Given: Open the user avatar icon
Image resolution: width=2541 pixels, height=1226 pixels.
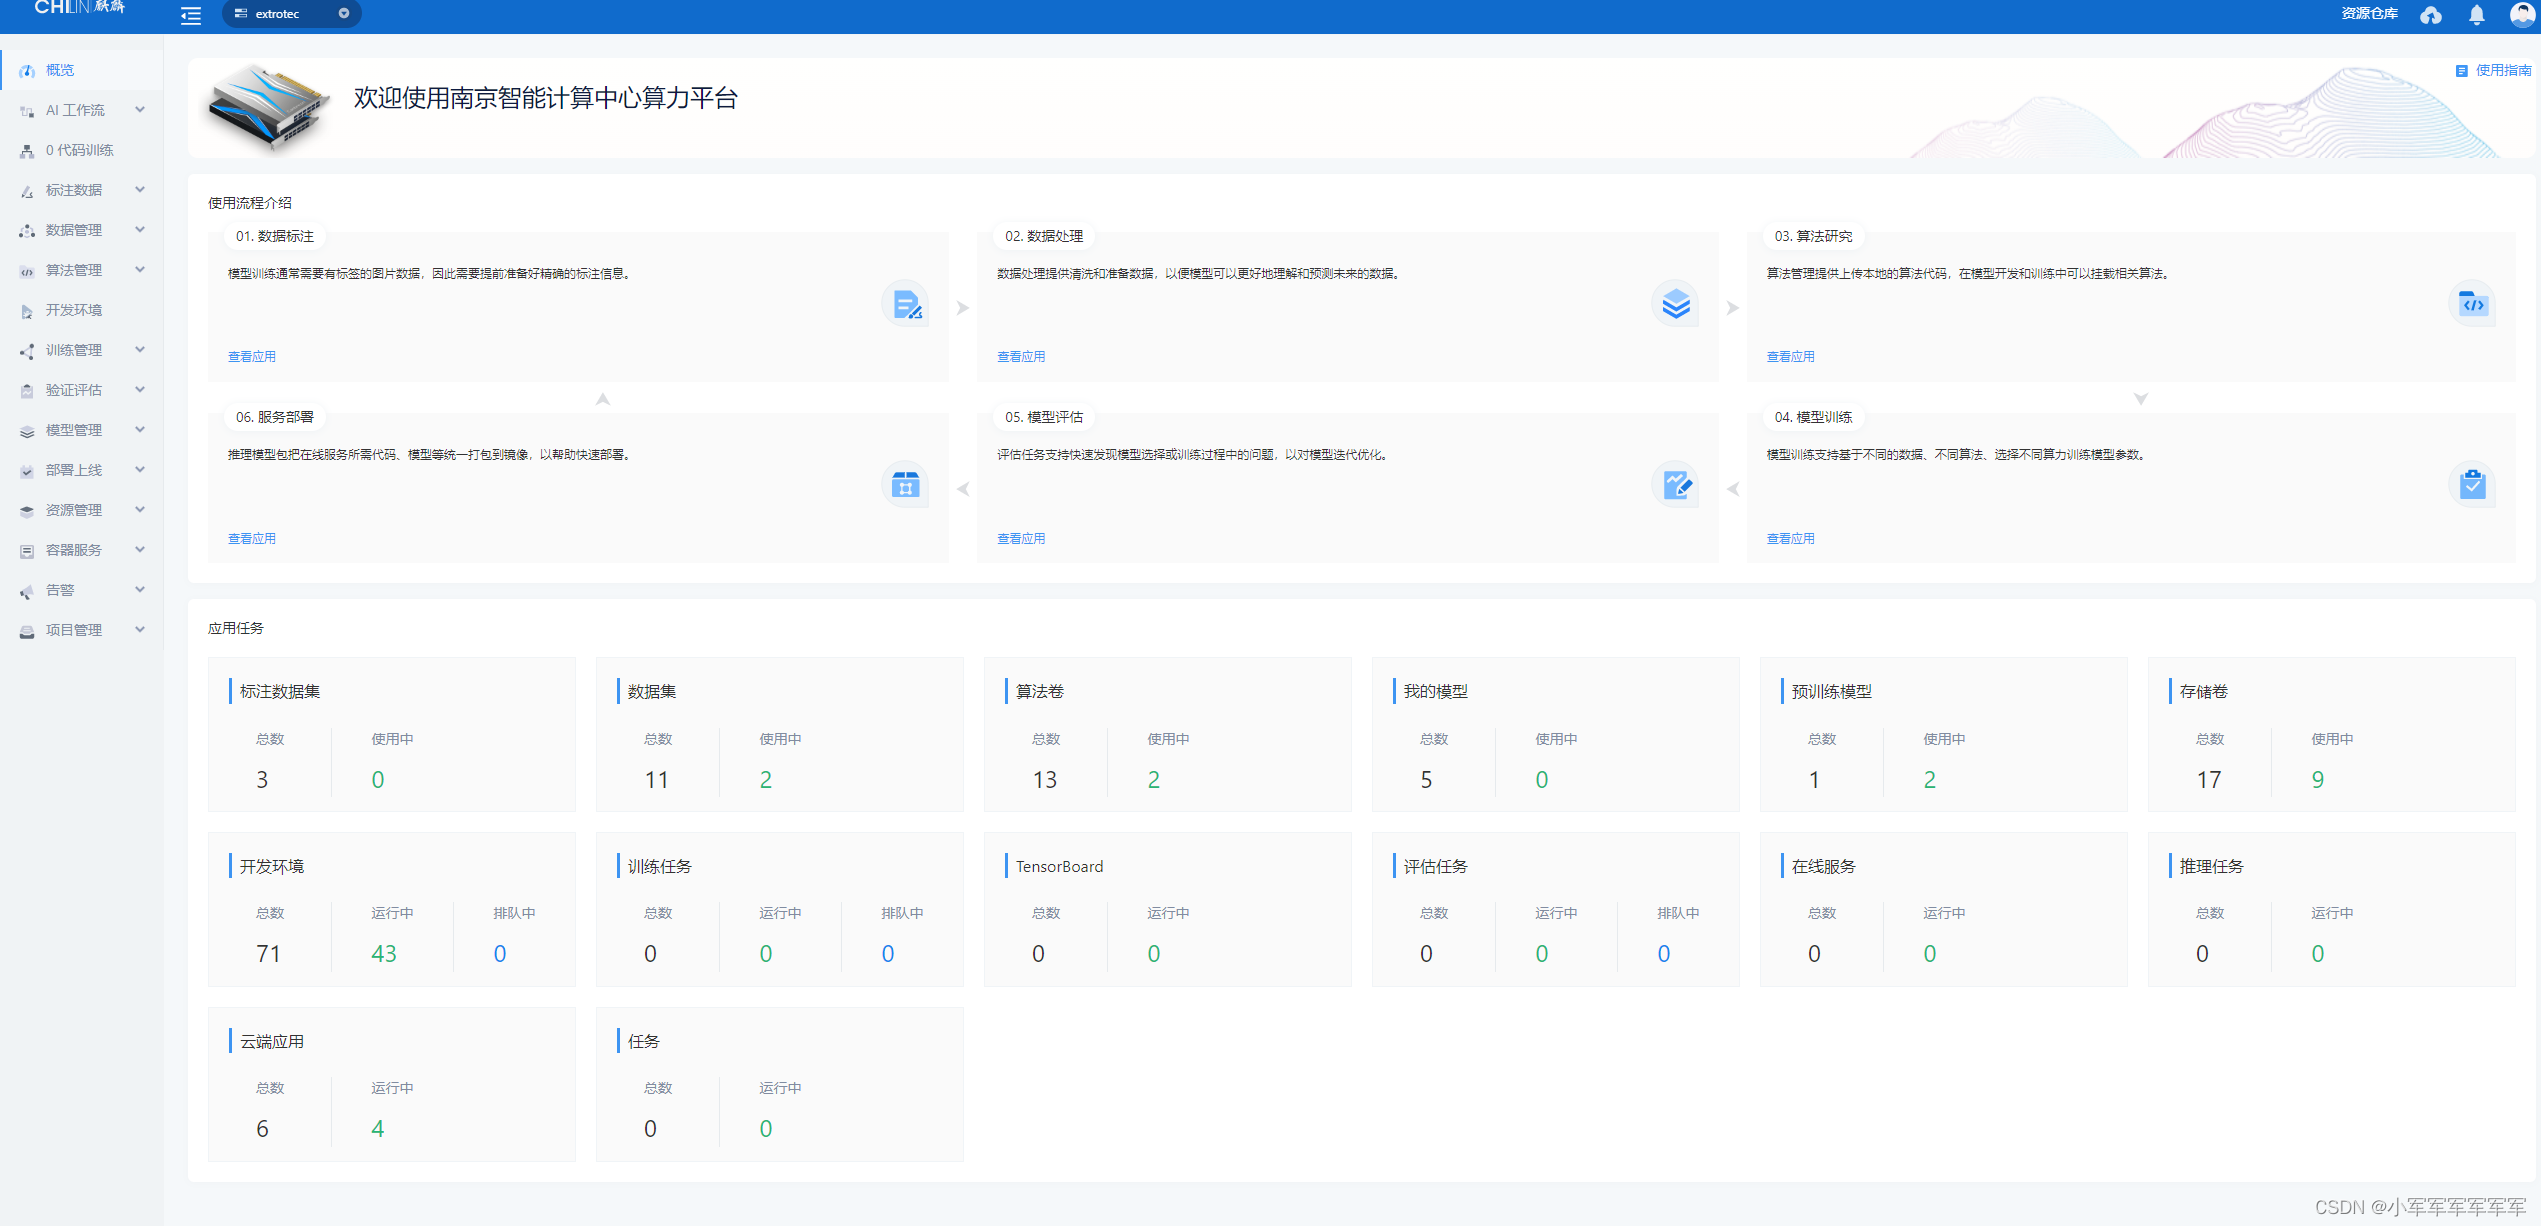Looking at the screenshot, I should coord(2521,14).
